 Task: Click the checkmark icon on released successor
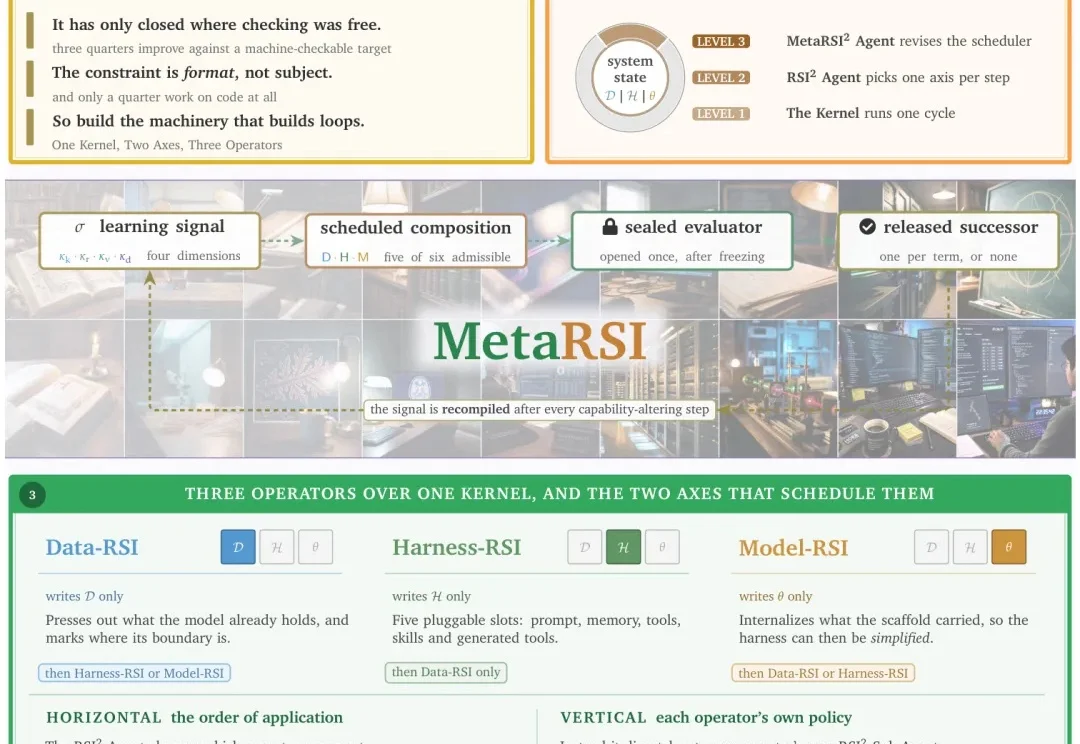867,227
